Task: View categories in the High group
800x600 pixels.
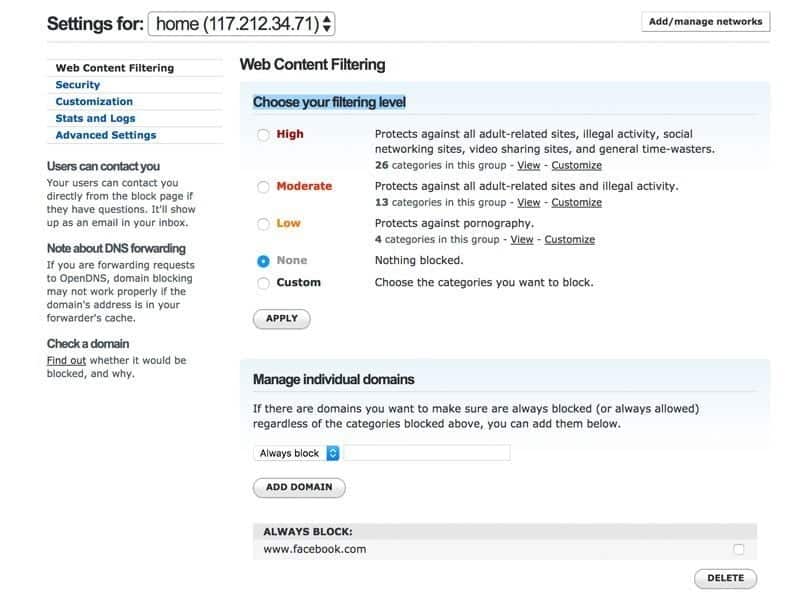Action: pyautogui.click(x=528, y=165)
